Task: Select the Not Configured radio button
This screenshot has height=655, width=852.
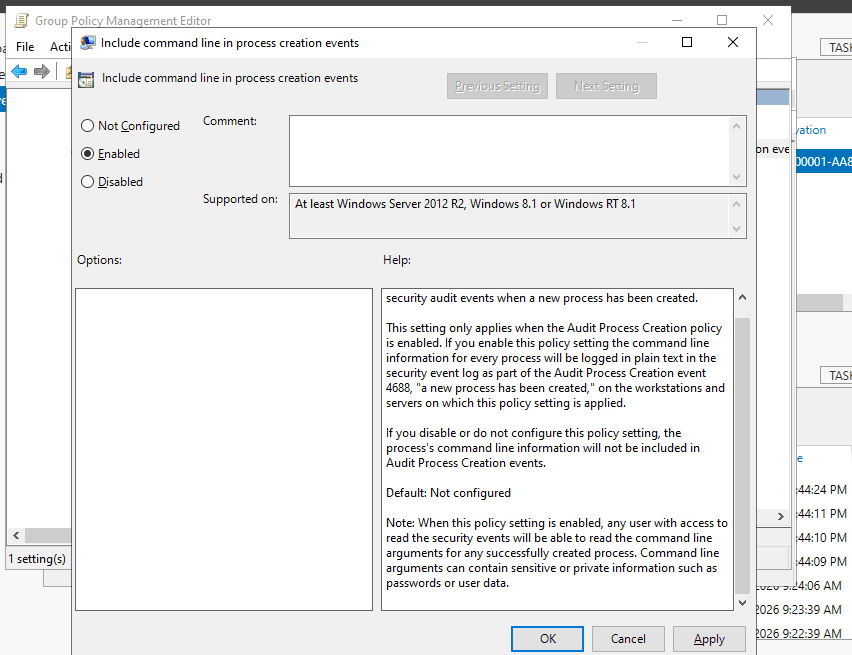Action: 87,126
